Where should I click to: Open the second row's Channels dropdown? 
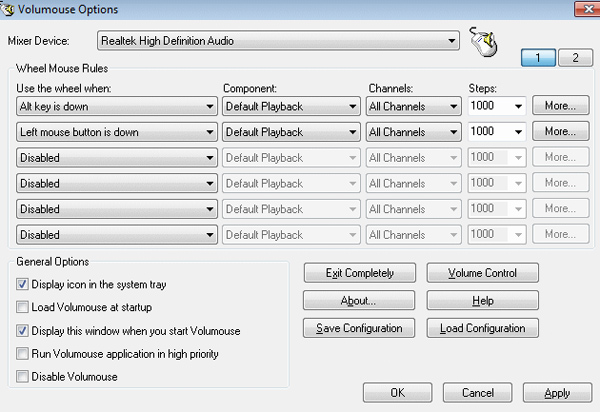(x=413, y=132)
